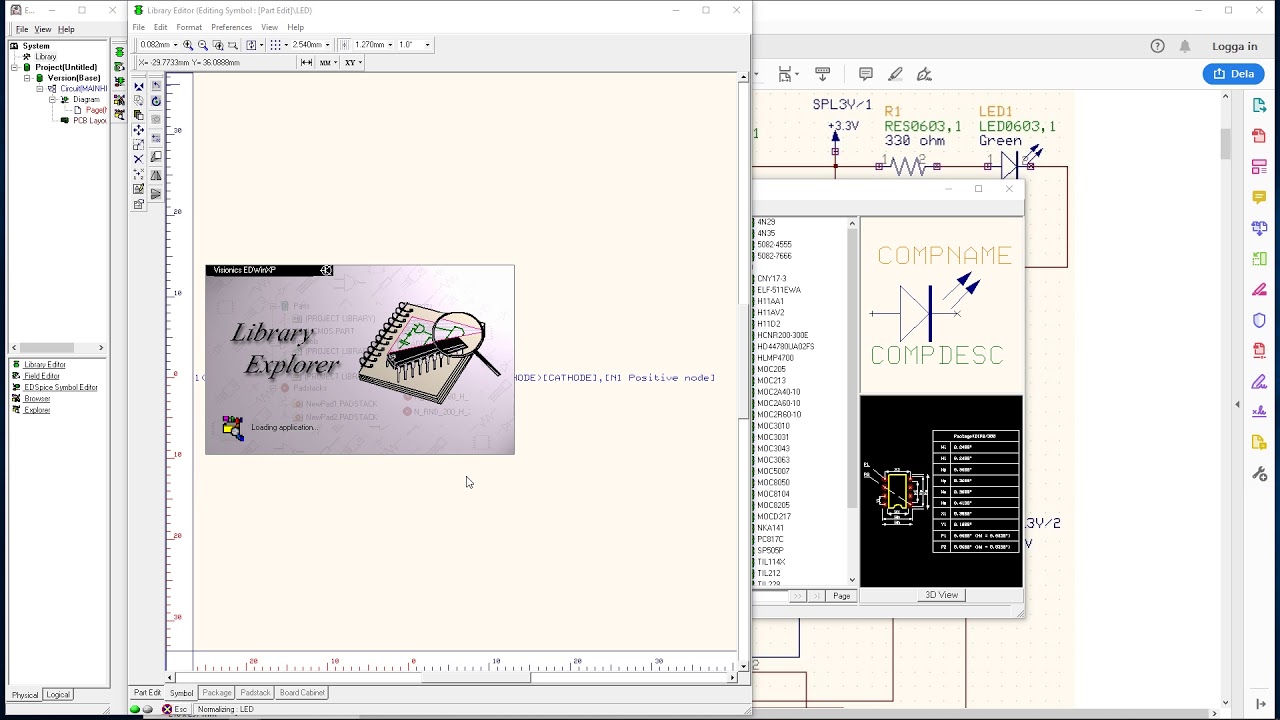Switch to the Package tab
Image resolution: width=1280 pixels, height=720 pixels.
click(217, 692)
